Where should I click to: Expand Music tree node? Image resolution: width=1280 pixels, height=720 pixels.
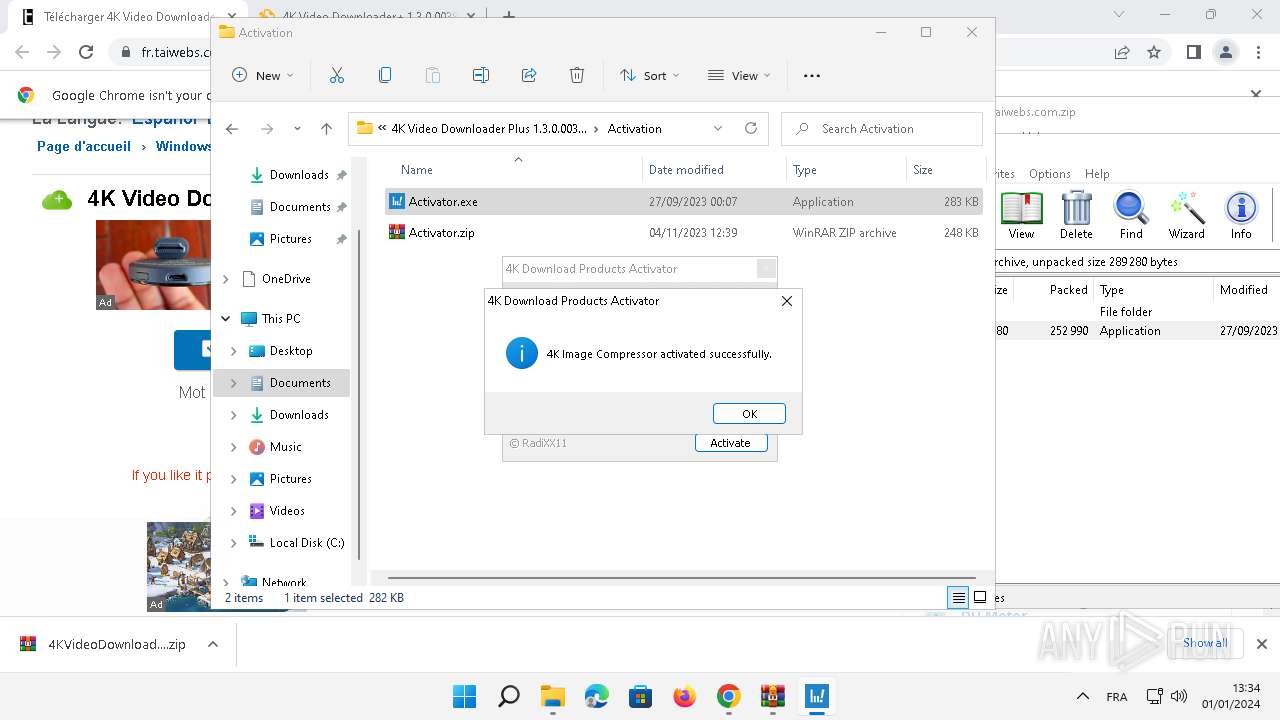[234, 447]
